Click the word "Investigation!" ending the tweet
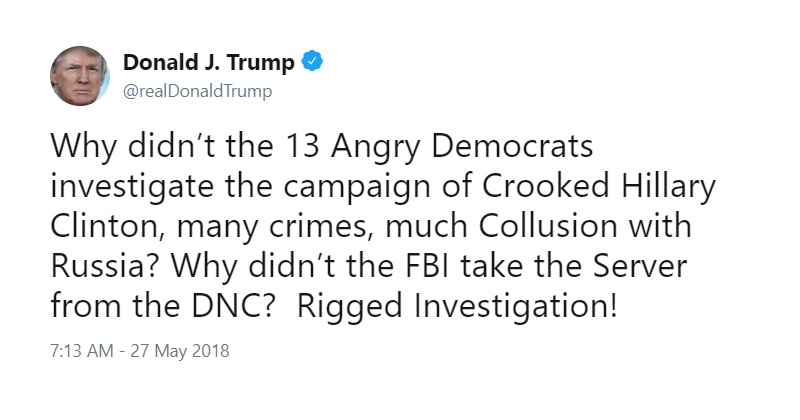Screen dimensions: 800x420 (516, 307)
